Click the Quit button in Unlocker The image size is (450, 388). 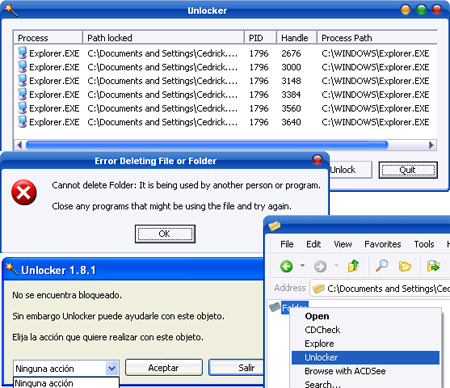point(408,170)
